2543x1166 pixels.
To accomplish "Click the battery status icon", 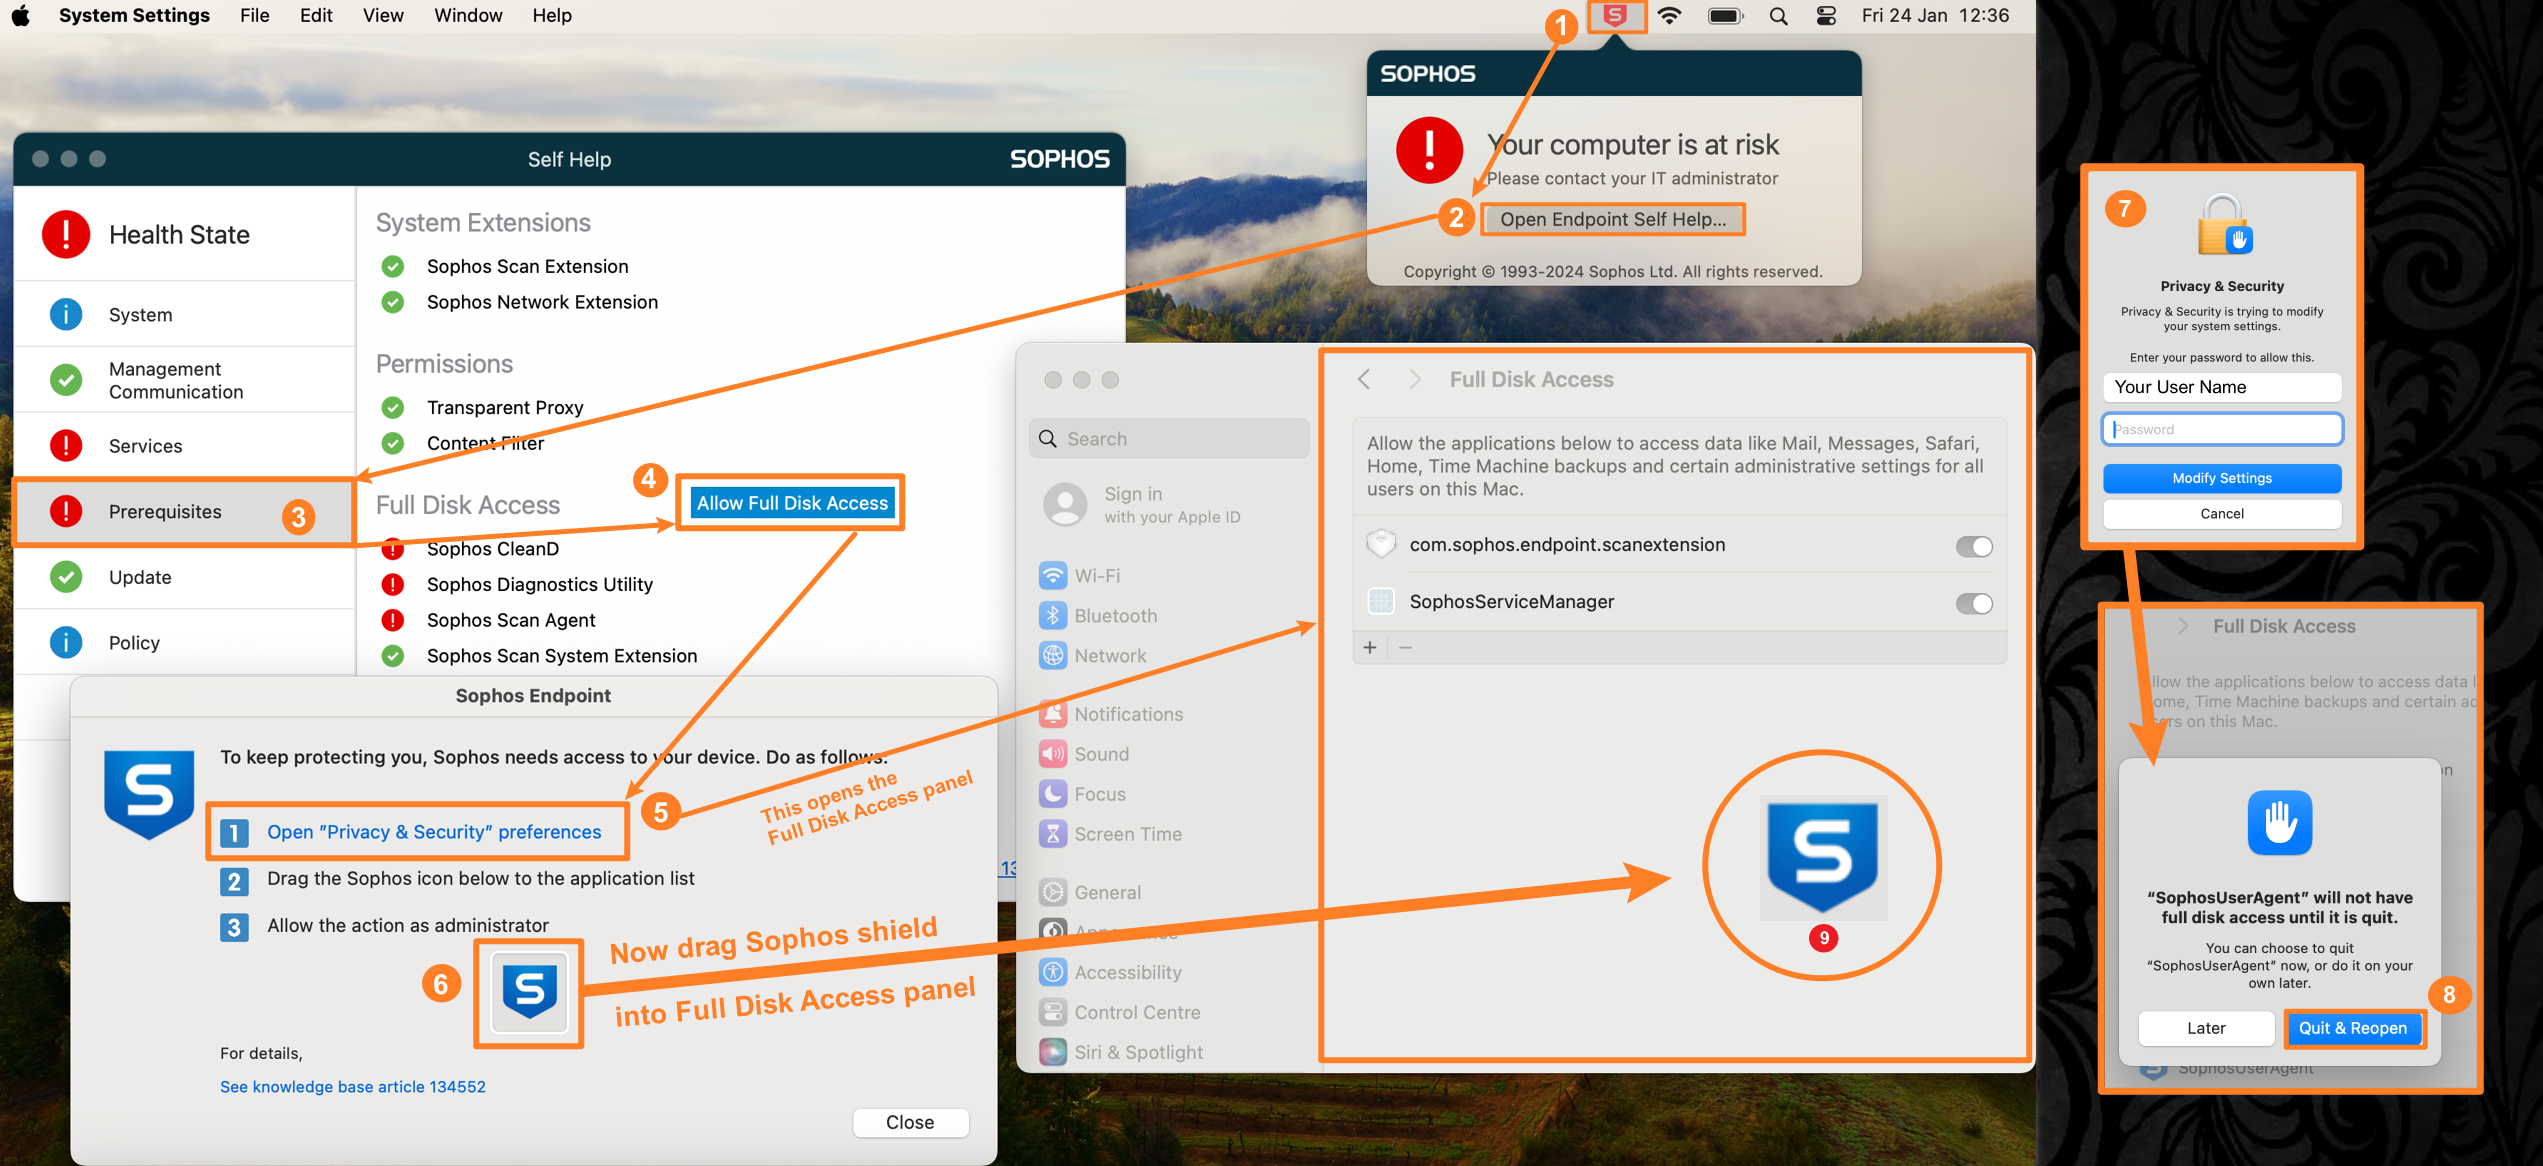I will click(x=1725, y=15).
